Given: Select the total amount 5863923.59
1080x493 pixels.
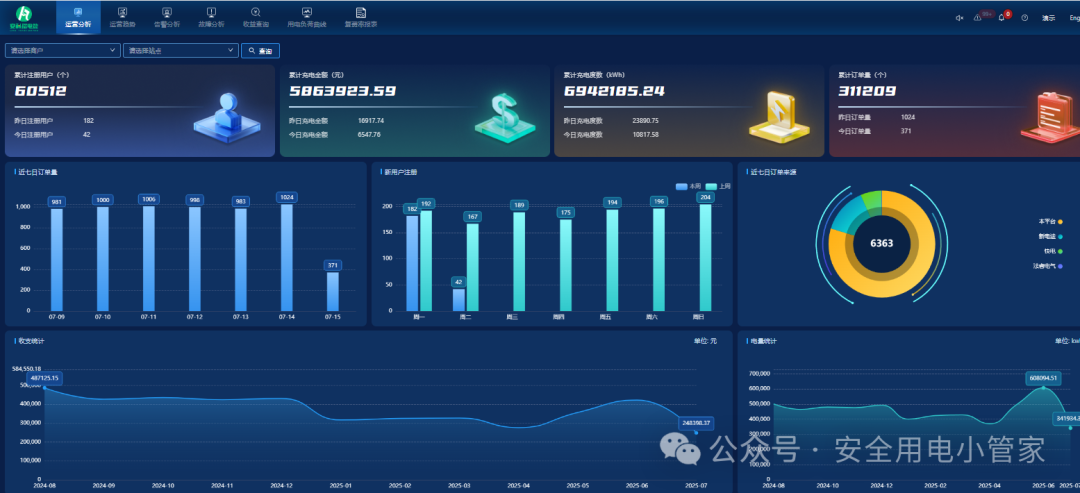Looking at the screenshot, I should coord(342,91).
